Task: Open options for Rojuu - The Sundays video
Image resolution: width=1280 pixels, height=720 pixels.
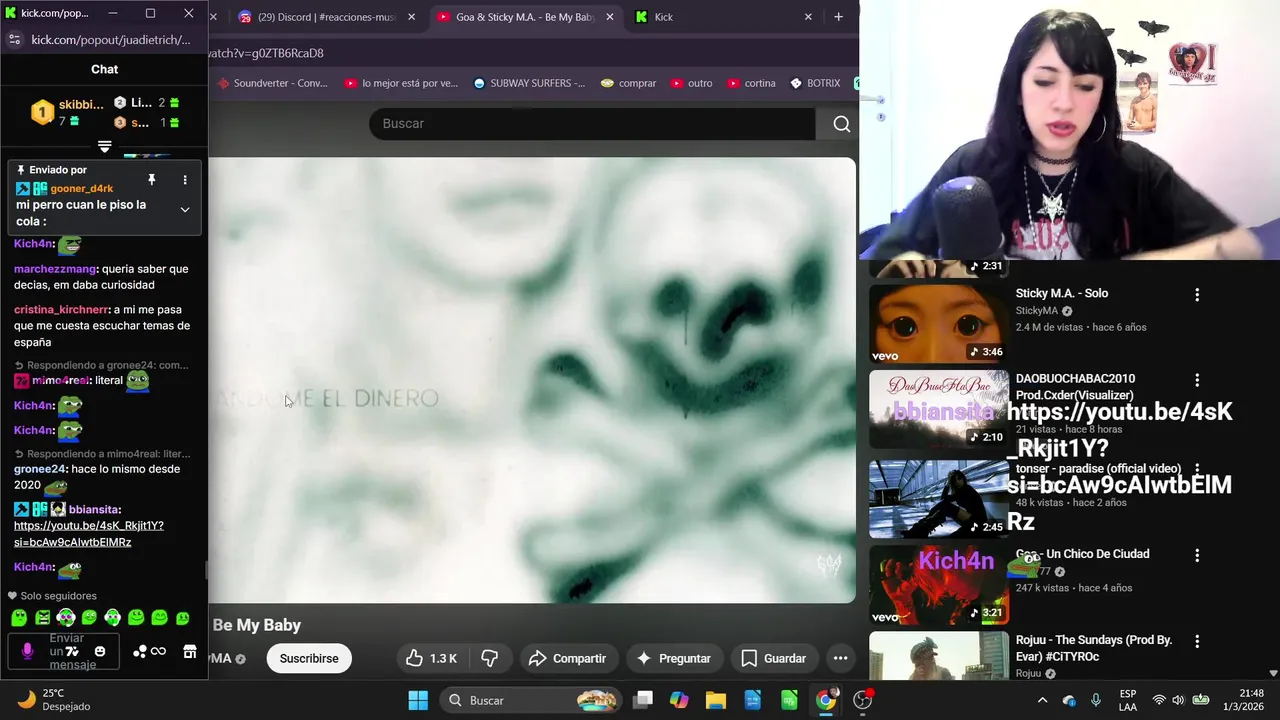Action: 1197,641
